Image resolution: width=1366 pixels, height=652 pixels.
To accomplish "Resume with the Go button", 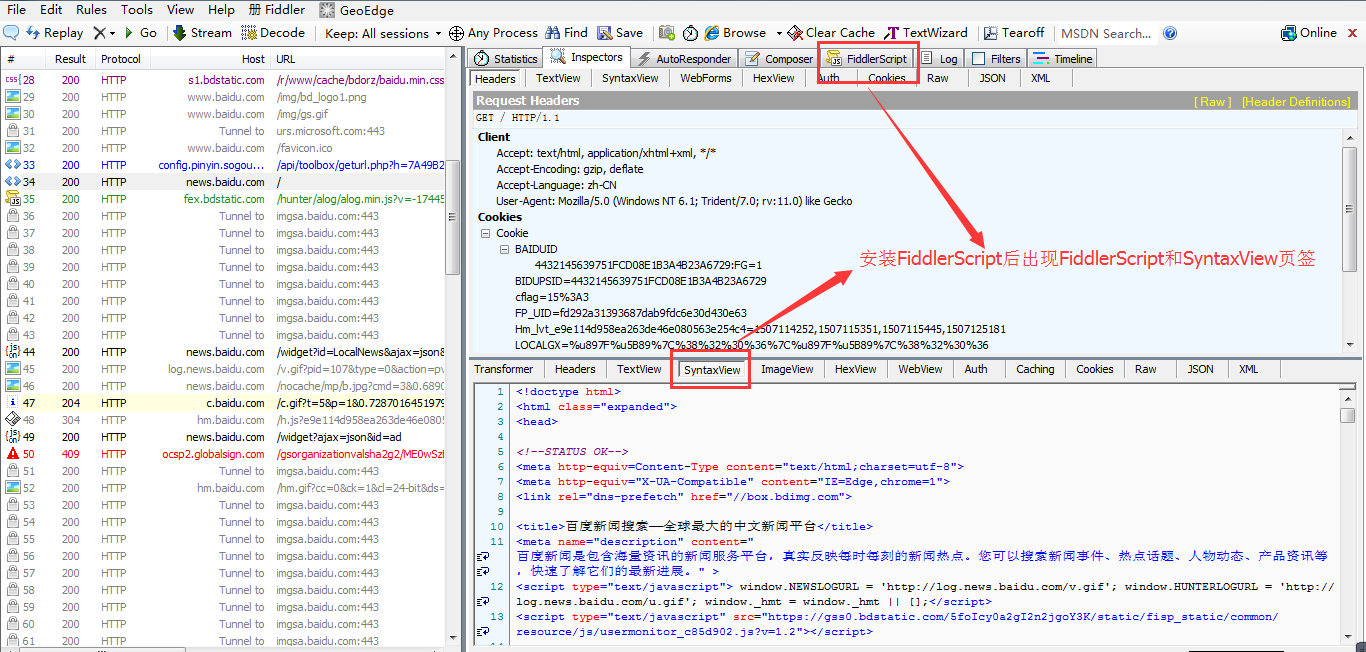I will click(140, 33).
